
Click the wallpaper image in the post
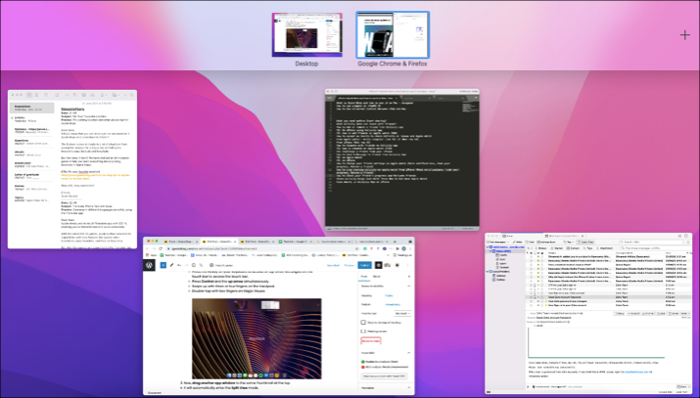[x=257, y=339]
